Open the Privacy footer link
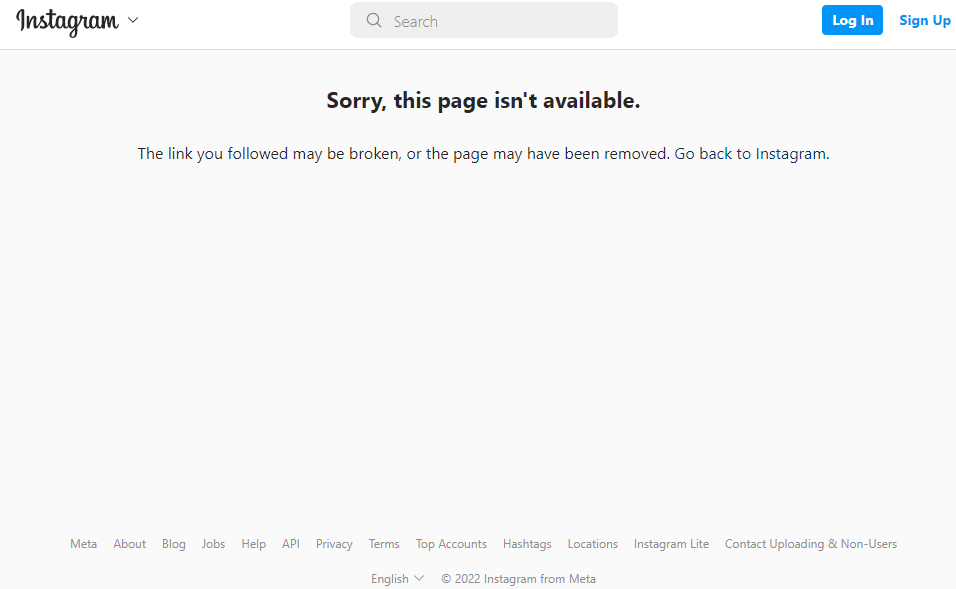The image size is (956, 589). [334, 544]
